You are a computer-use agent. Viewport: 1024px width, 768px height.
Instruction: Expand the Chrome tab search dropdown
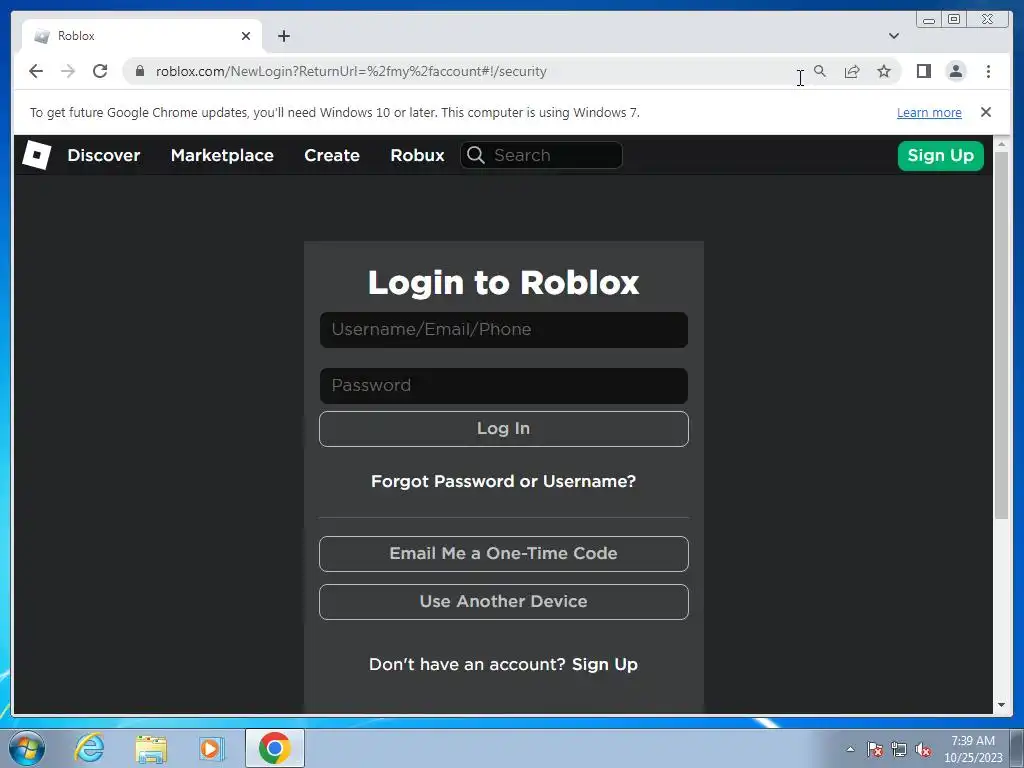pos(893,36)
